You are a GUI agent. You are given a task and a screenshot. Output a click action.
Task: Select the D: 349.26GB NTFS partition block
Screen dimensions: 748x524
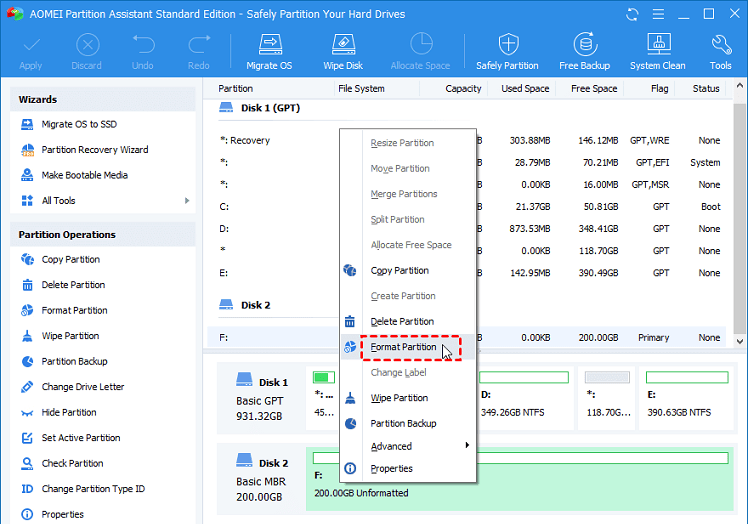point(525,398)
